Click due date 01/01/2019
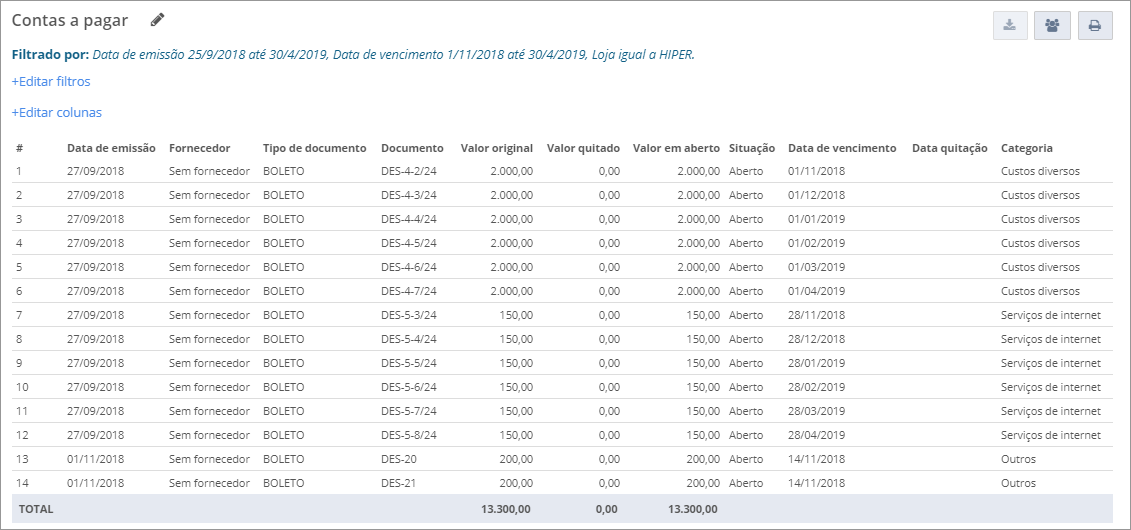1131x530 pixels. 816,218
